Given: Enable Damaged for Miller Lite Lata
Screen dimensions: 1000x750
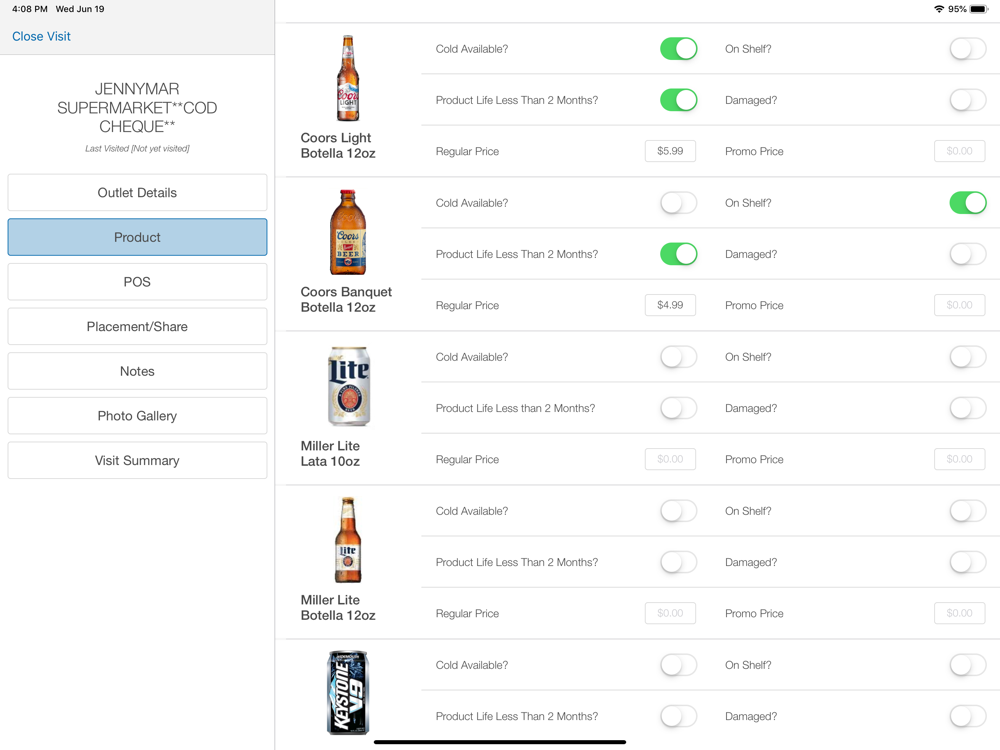Looking at the screenshot, I should [967, 408].
